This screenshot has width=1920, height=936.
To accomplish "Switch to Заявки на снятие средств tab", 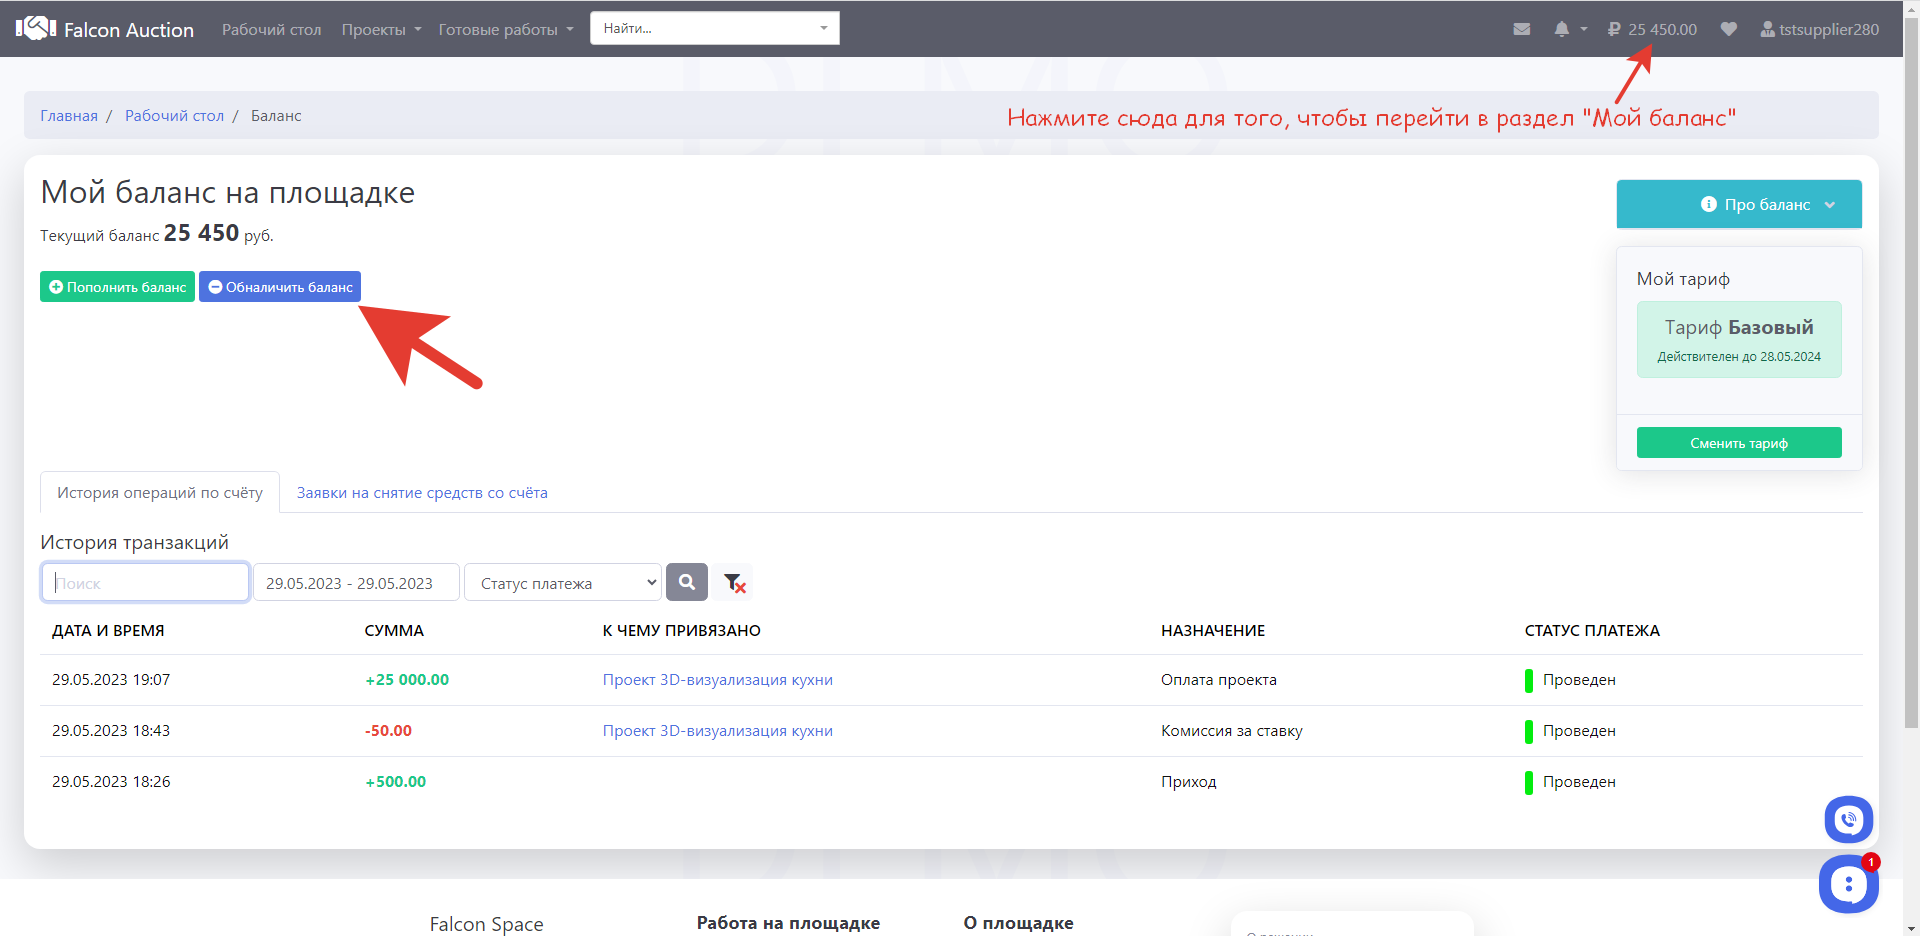I will pos(422,493).
